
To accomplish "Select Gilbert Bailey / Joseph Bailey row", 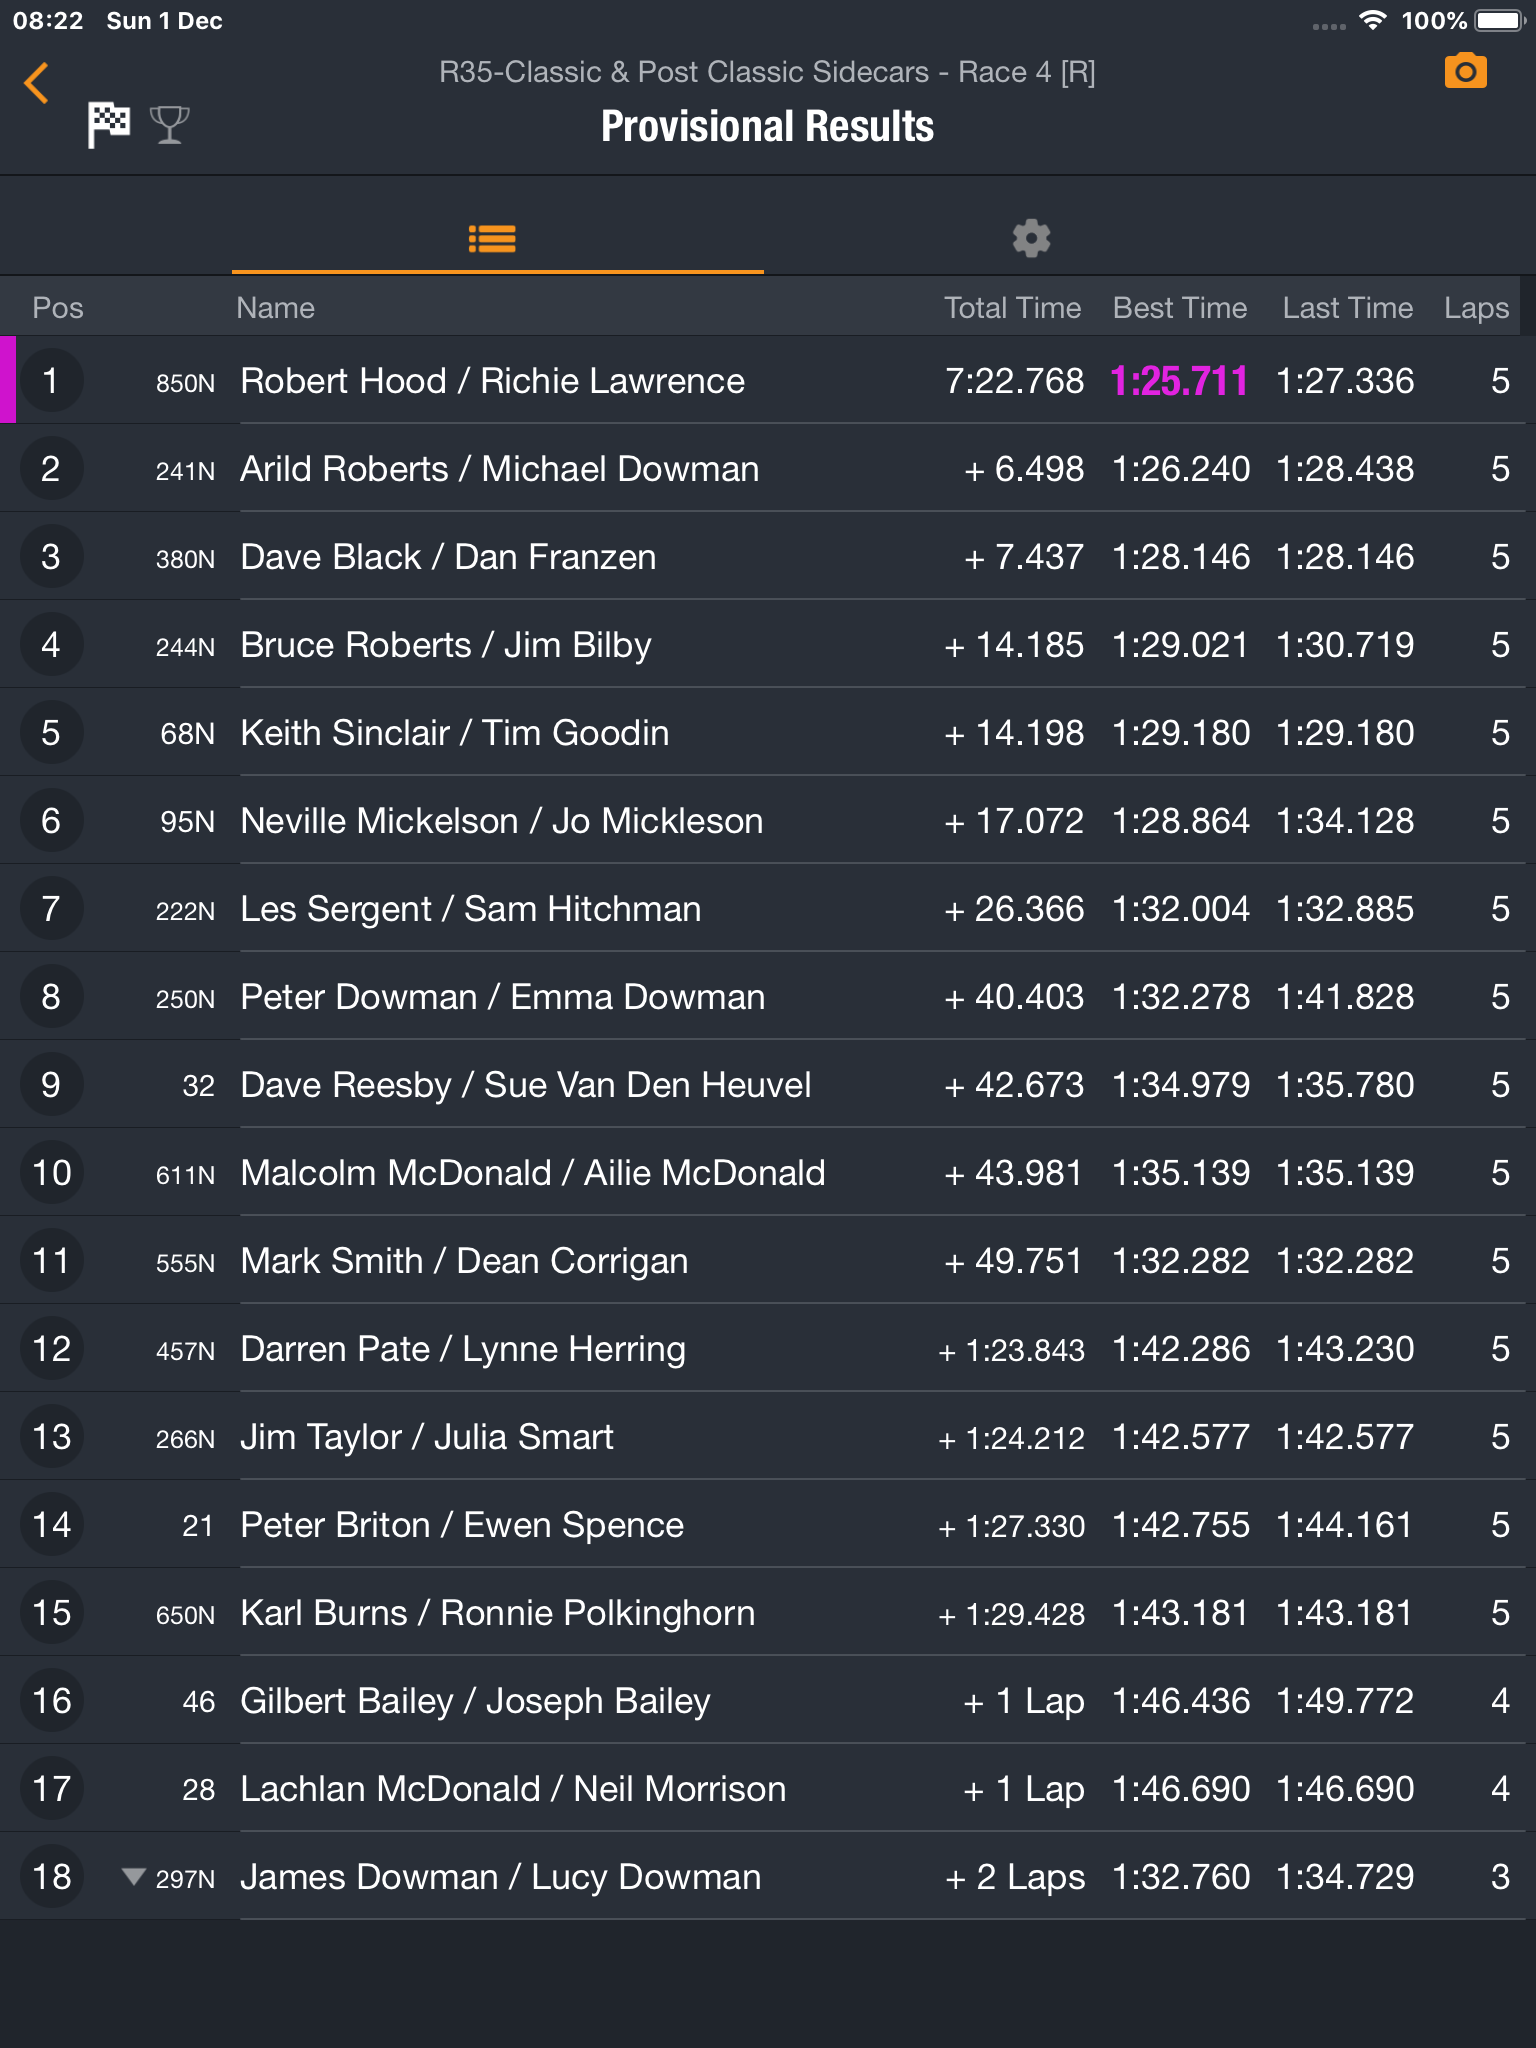I will coord(768,1700).
